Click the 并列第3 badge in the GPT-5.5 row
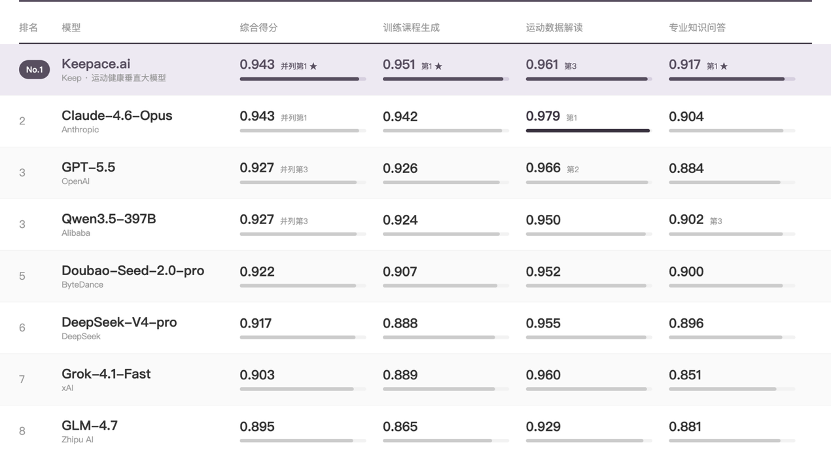The image size is (832, 472). point(294,170)
